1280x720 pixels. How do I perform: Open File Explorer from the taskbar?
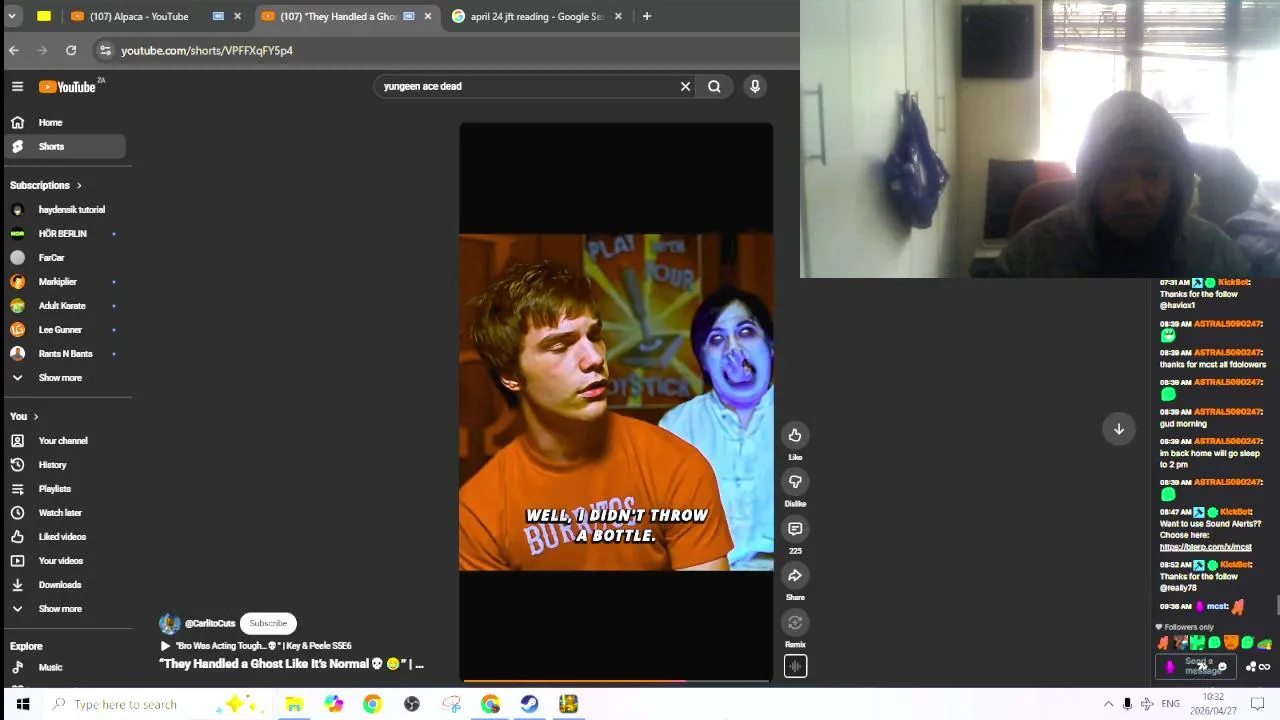[294, 704]
